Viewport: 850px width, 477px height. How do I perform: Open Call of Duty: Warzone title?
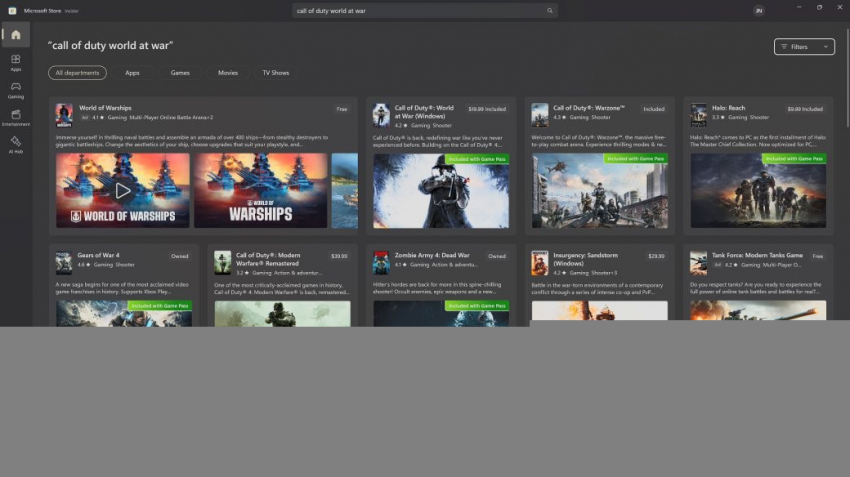589,108
